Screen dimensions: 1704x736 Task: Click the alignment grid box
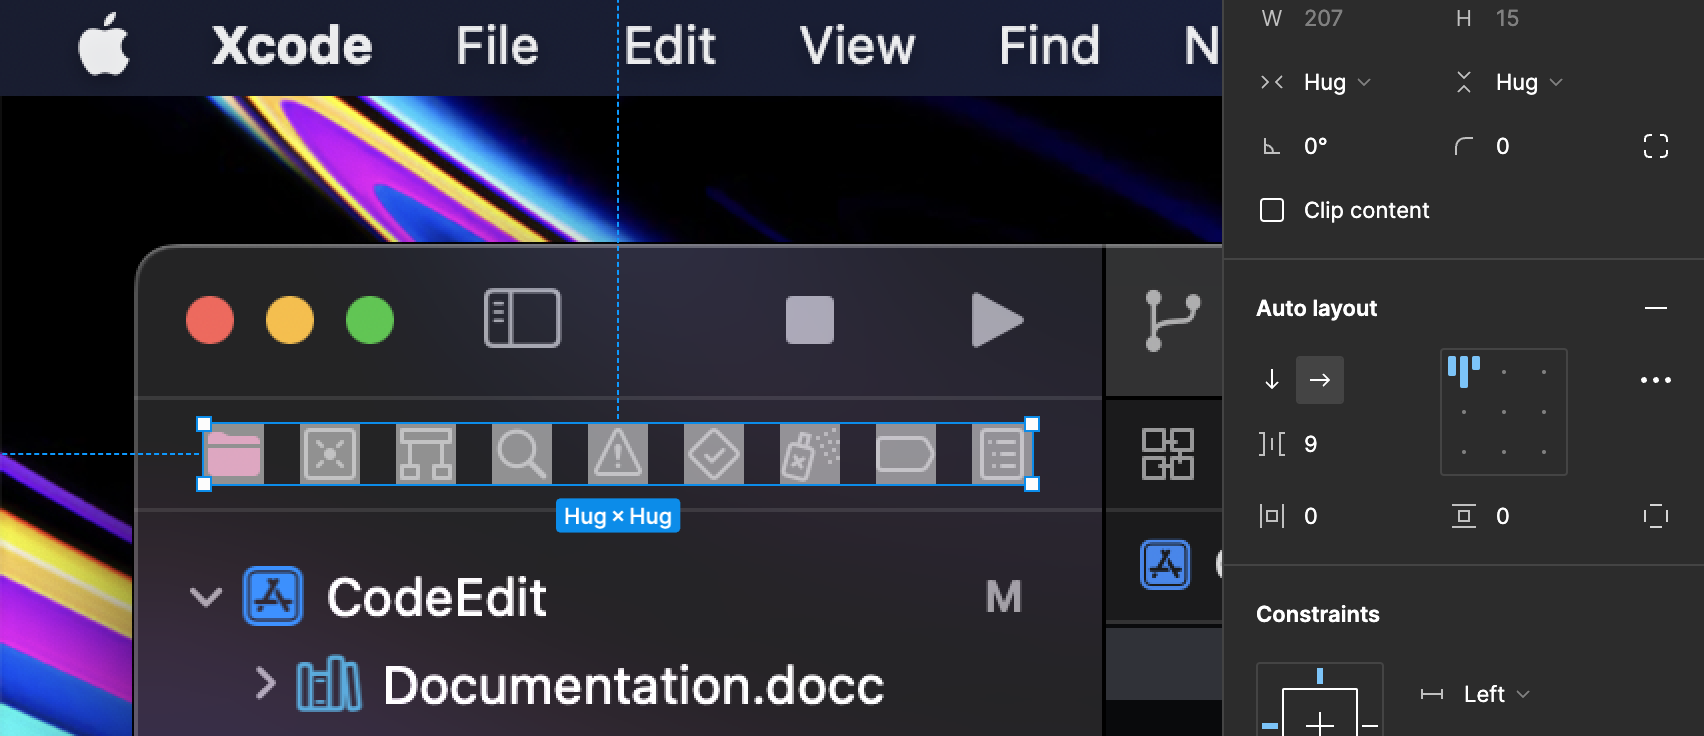(x=1503, y=411)
